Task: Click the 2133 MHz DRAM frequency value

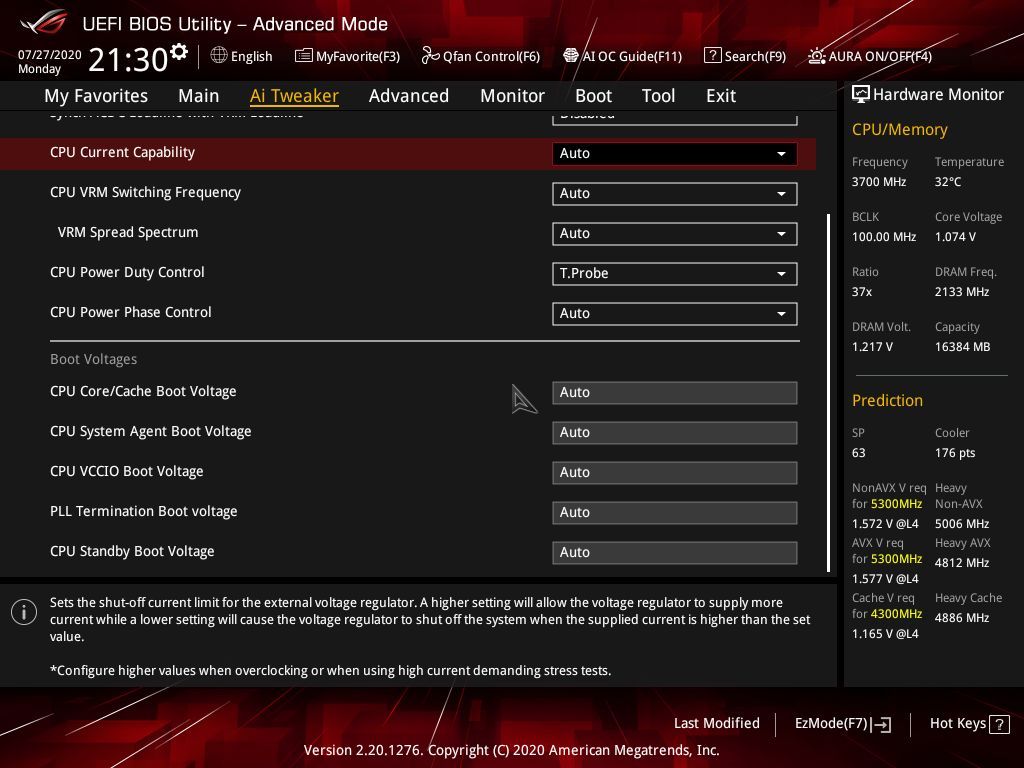Action: [x=961, y=291]
